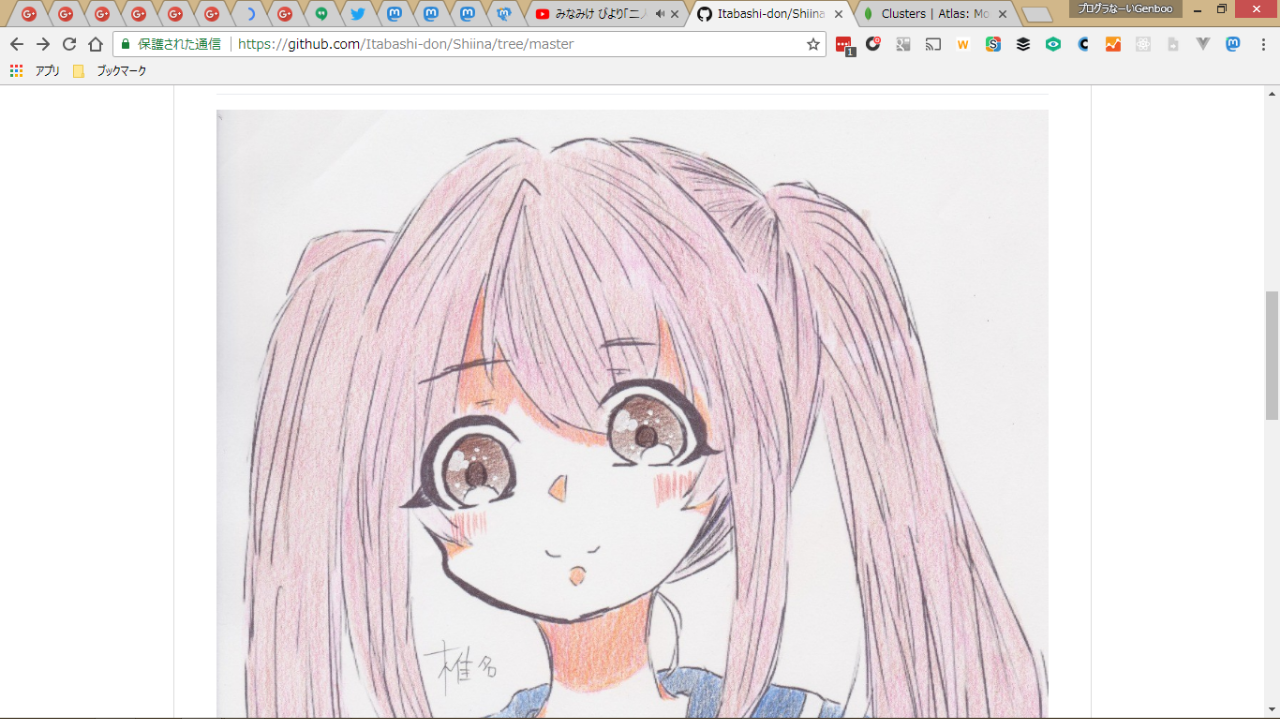Click the Vue devtools extension icon
Viewport: 1280px width, 719px height.
pyautogui.click(x=1203, y=44)
